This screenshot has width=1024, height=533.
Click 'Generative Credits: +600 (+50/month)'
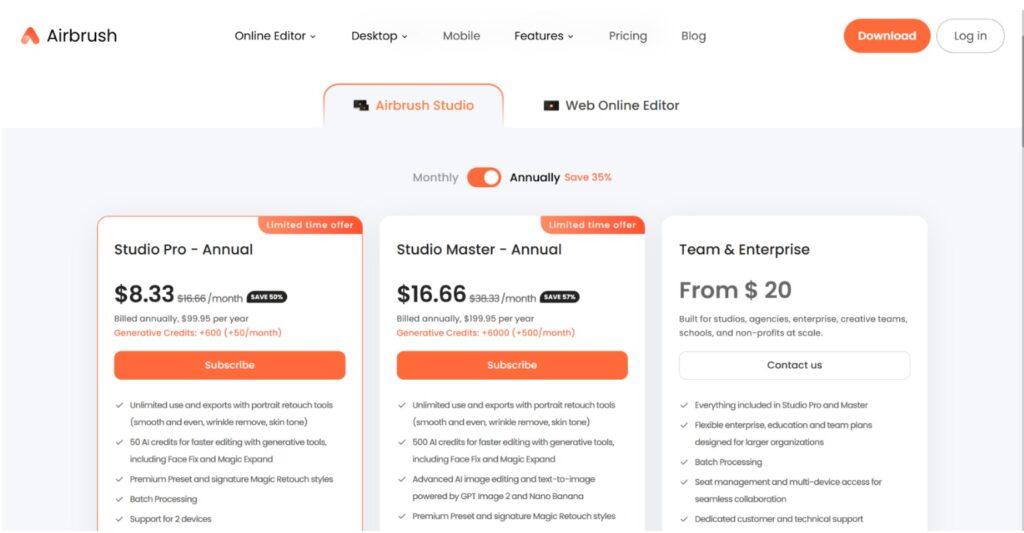point(198,332)
